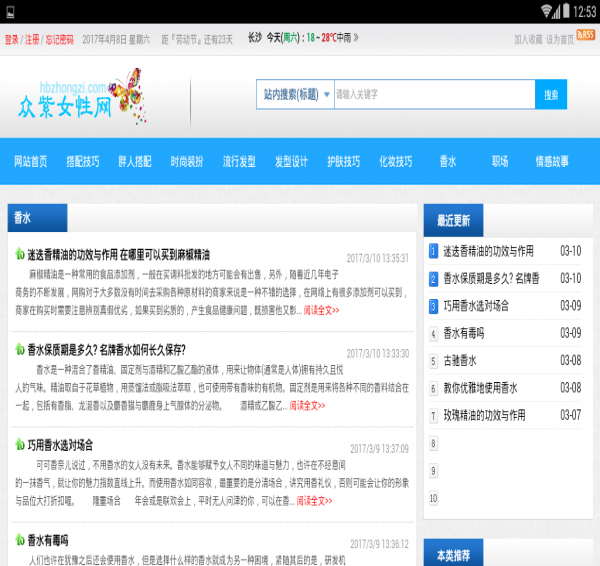The image size is (600, 566).
Task: Click the 众紫女性网 butterfly logo
Action: tap(82, 97)
